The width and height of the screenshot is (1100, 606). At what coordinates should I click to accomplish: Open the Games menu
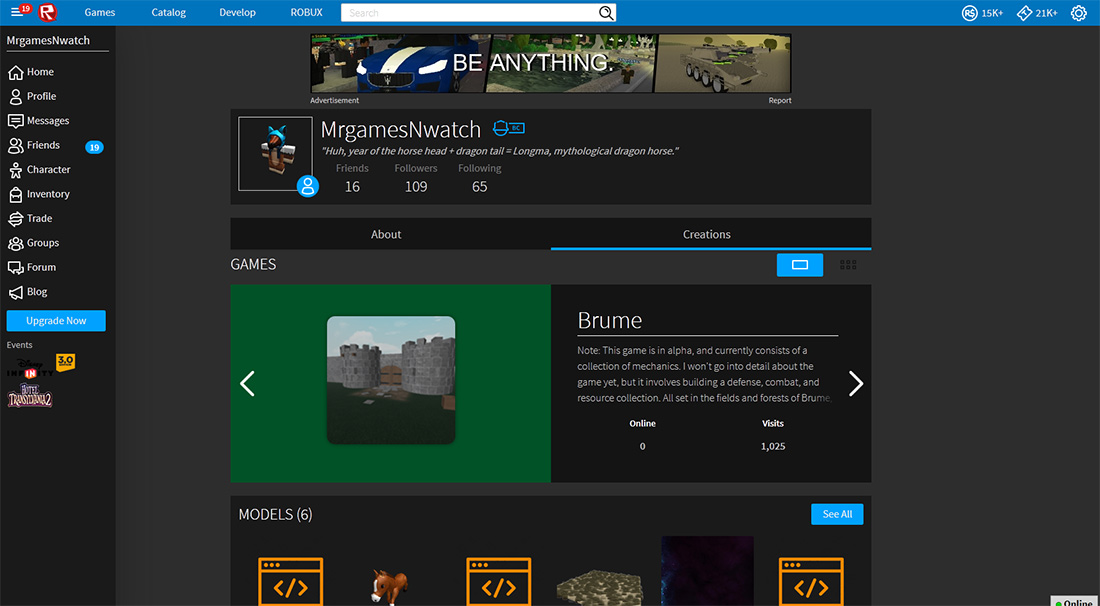100,13
